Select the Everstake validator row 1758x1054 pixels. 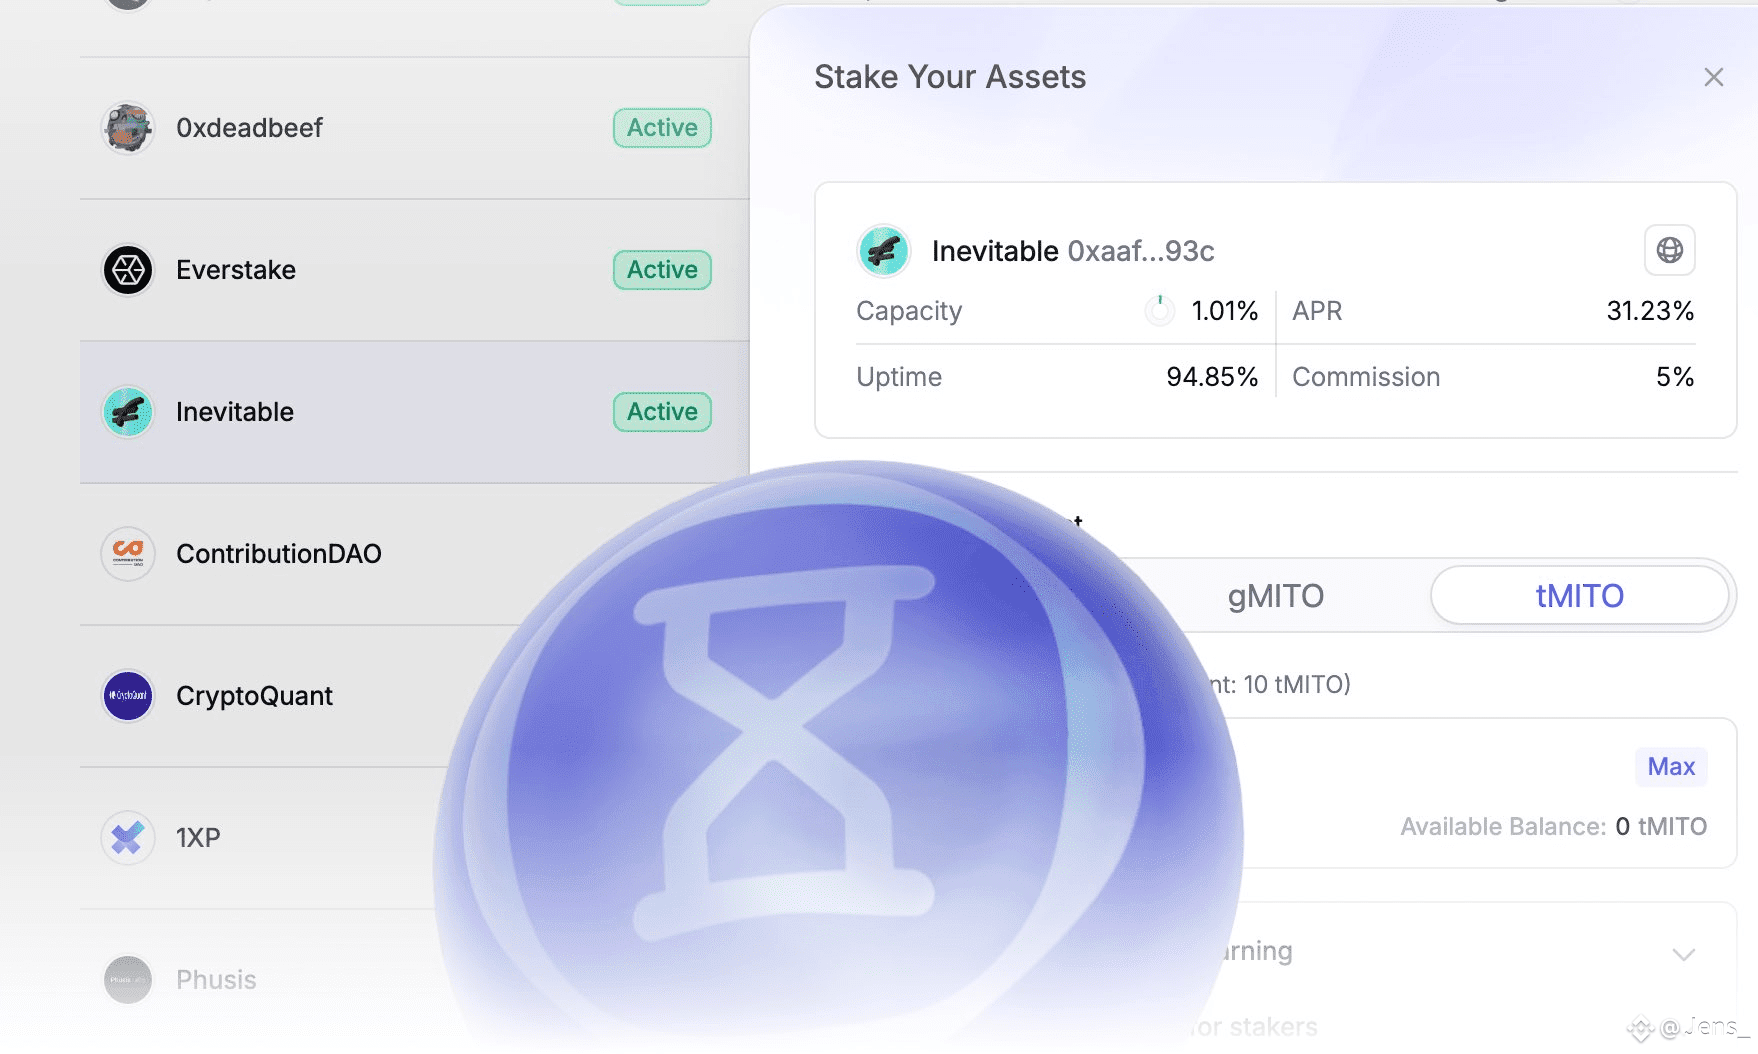click(415, 270)
